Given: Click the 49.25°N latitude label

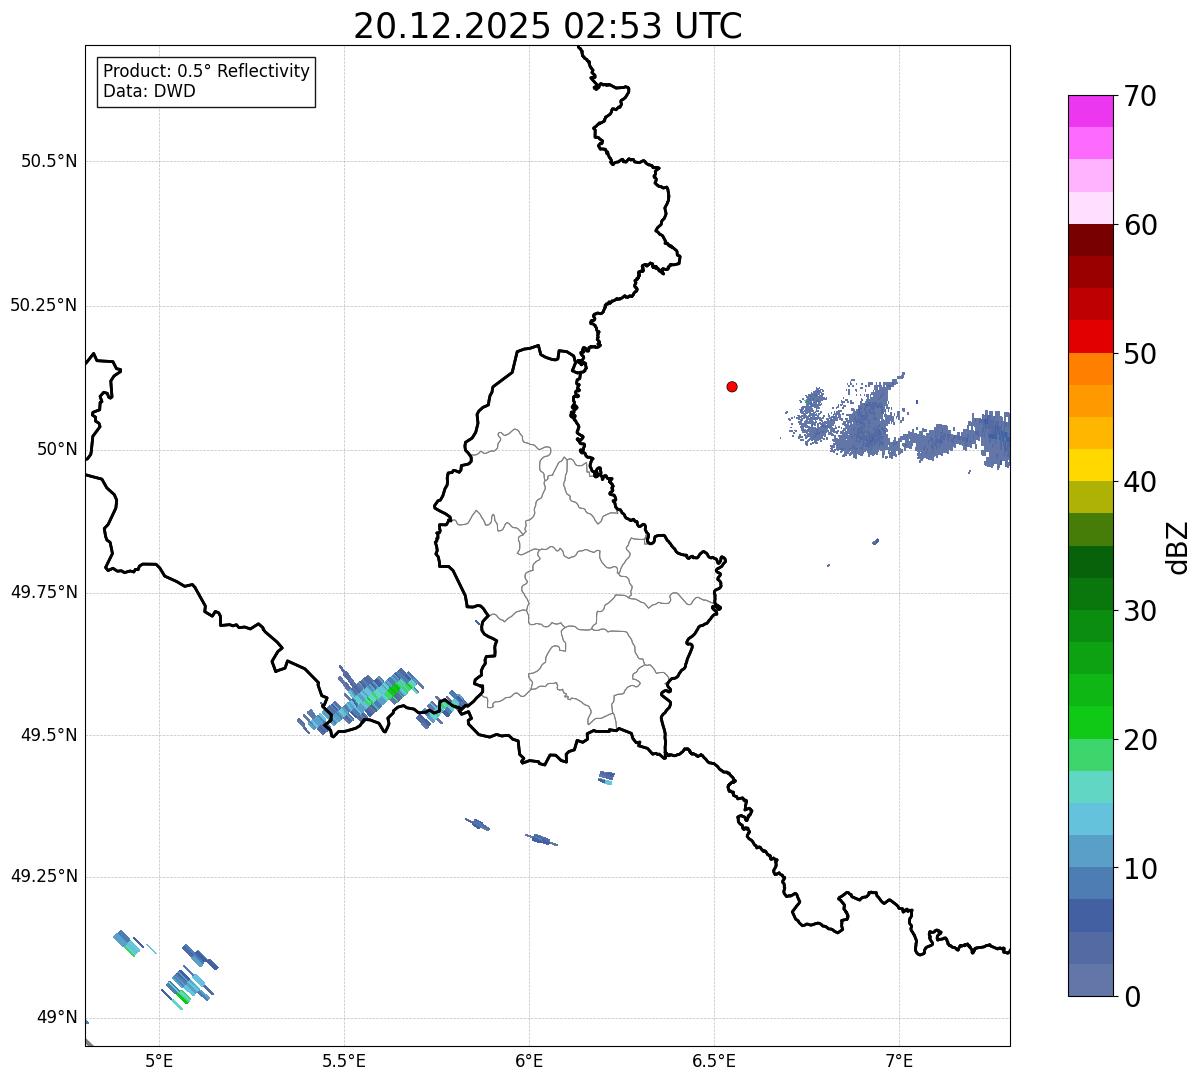Looking at the screenshot, I should tap(44, 876).
